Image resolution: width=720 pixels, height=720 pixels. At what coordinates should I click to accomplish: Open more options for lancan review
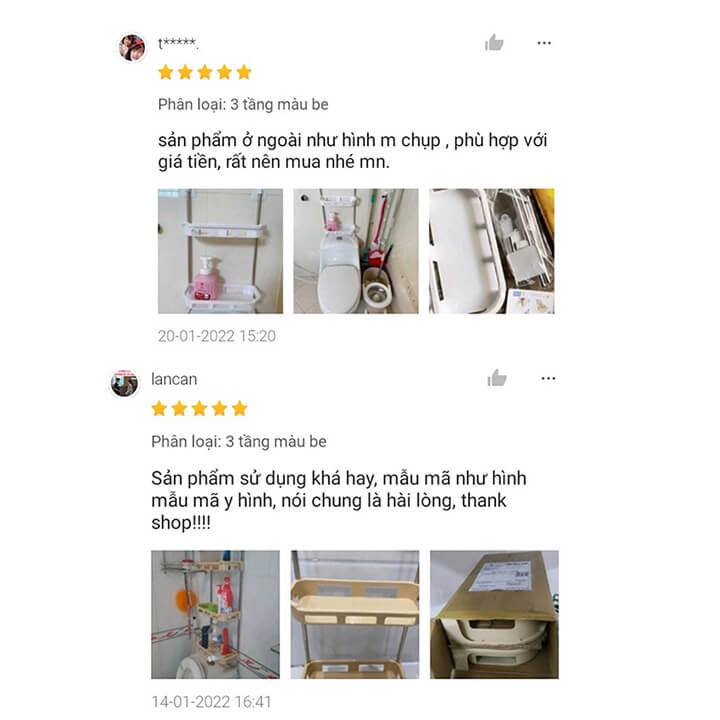pyautogui.click(x=548, y=379)
